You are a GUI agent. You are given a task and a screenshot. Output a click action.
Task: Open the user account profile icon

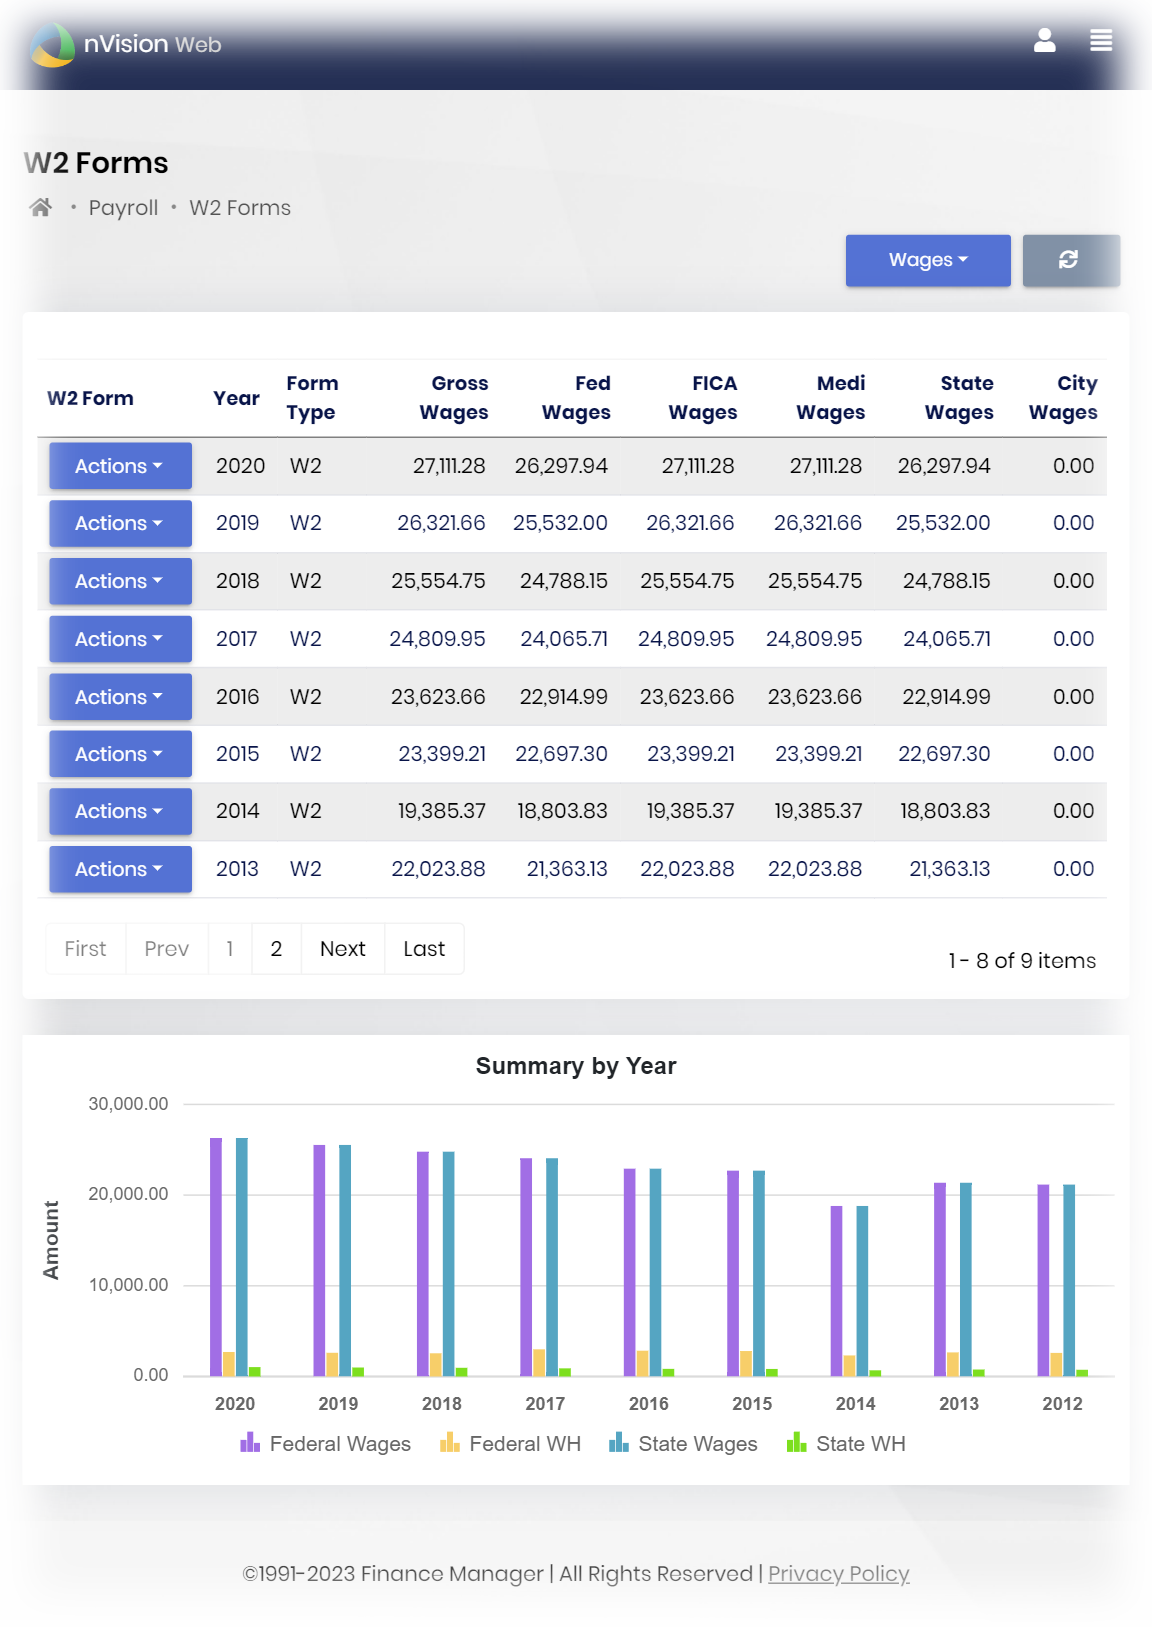coord(1044,41)
